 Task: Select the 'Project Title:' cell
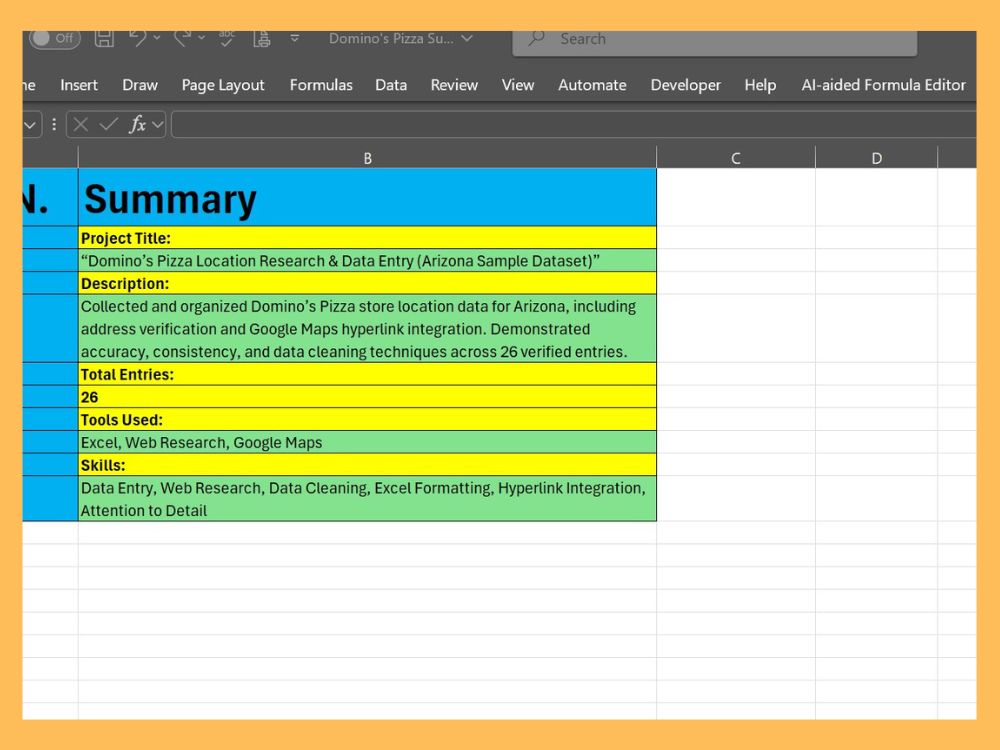[x=367, y=238]
